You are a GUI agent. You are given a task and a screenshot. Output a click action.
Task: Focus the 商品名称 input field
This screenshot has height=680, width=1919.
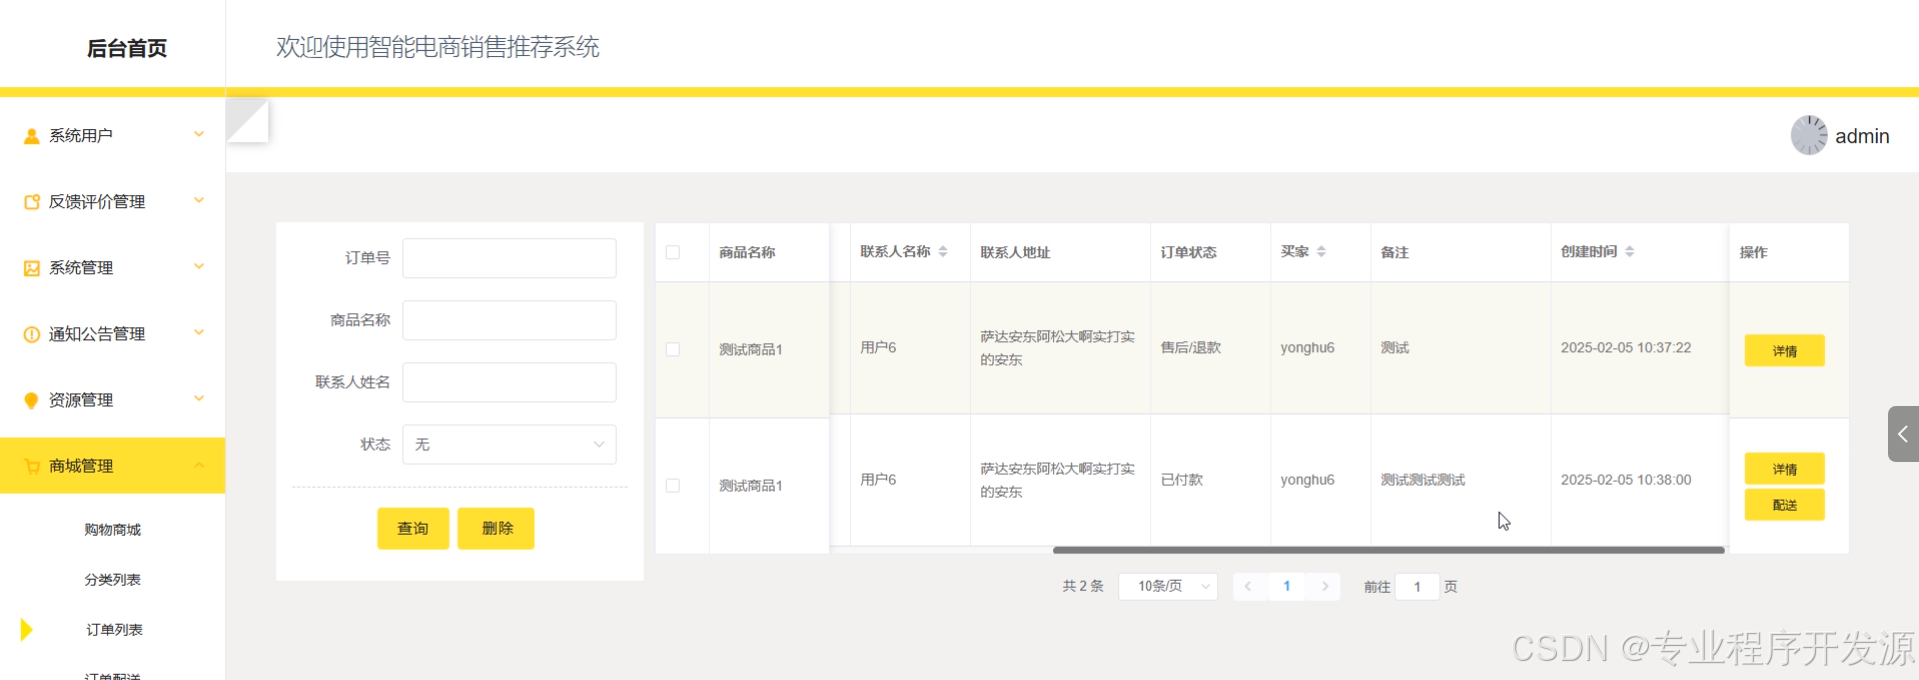coord(509,320)
